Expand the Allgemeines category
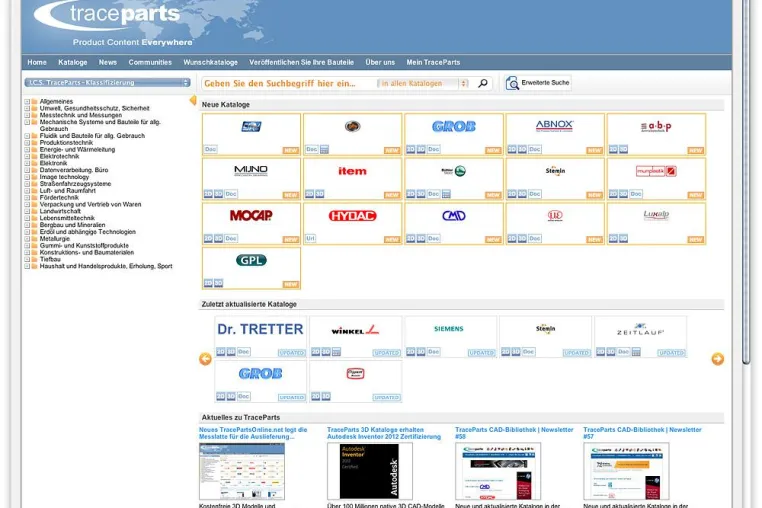The width and height of the screenshot is (762, 508). 27,102
